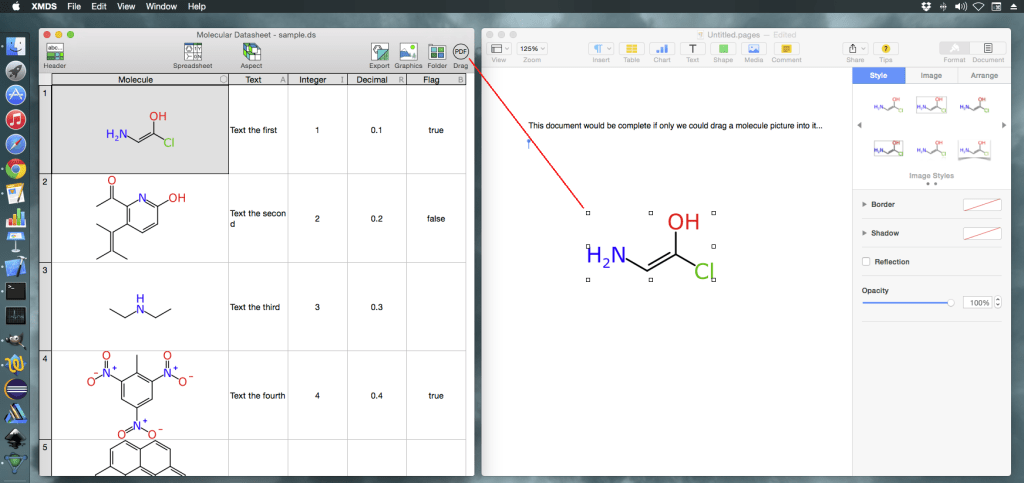Click the PDF Drag icon
The image size is (1024, 483).
coord(461,51)
